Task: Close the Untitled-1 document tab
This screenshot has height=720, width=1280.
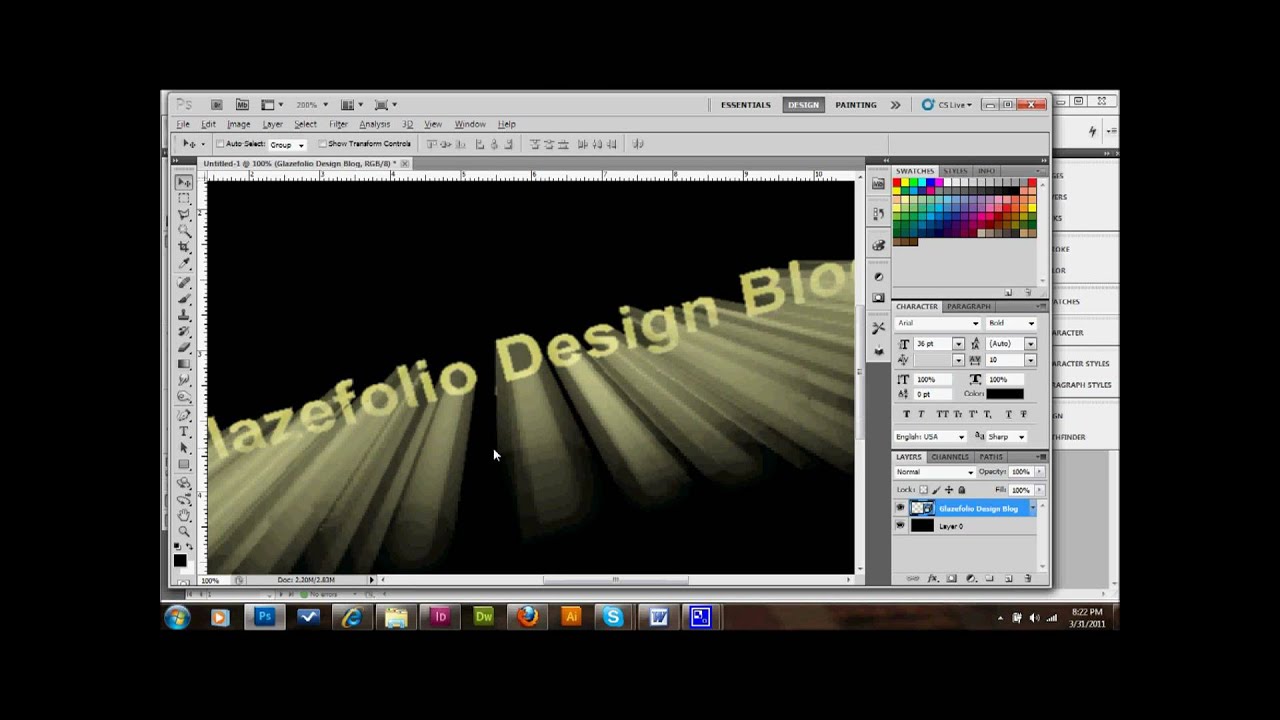Action: 405,163
